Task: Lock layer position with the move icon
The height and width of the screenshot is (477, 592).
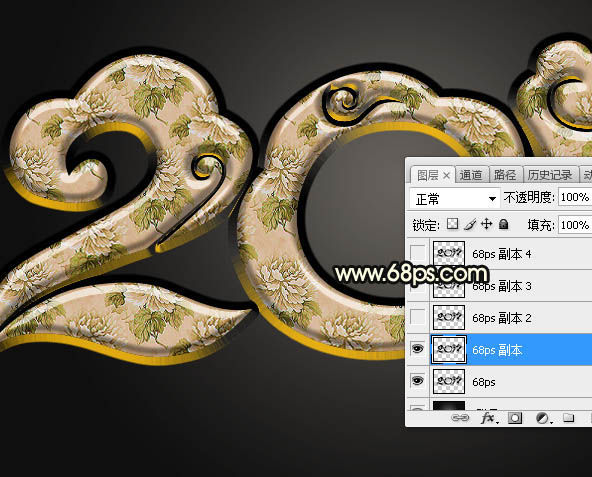Action: [x=487, y=224]
